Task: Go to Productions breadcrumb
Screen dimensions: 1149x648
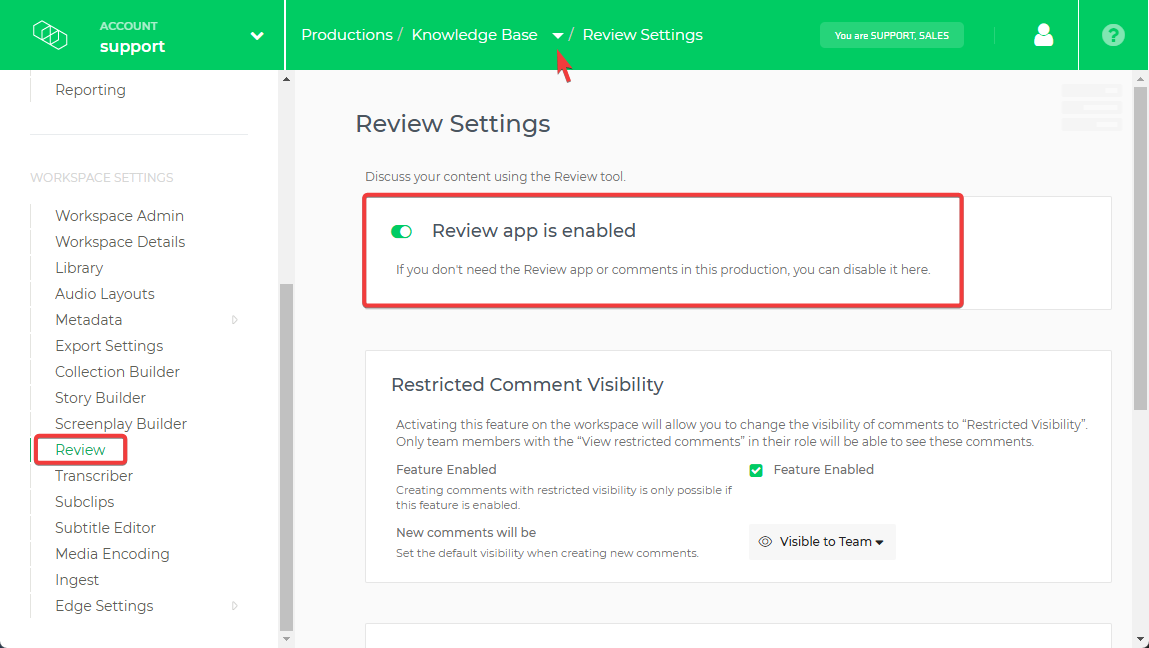Action: [x=347, y=34]
